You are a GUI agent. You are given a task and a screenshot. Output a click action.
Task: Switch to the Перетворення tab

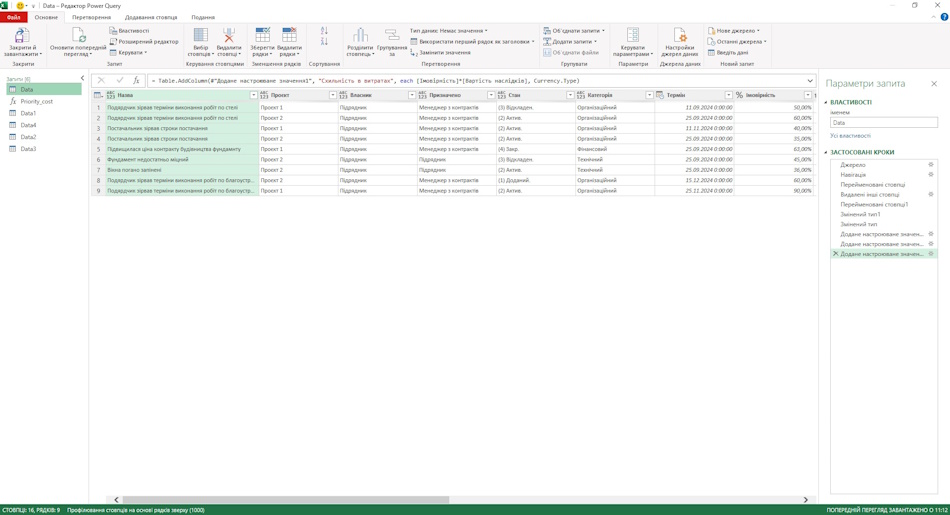click(x=91, y=17)
